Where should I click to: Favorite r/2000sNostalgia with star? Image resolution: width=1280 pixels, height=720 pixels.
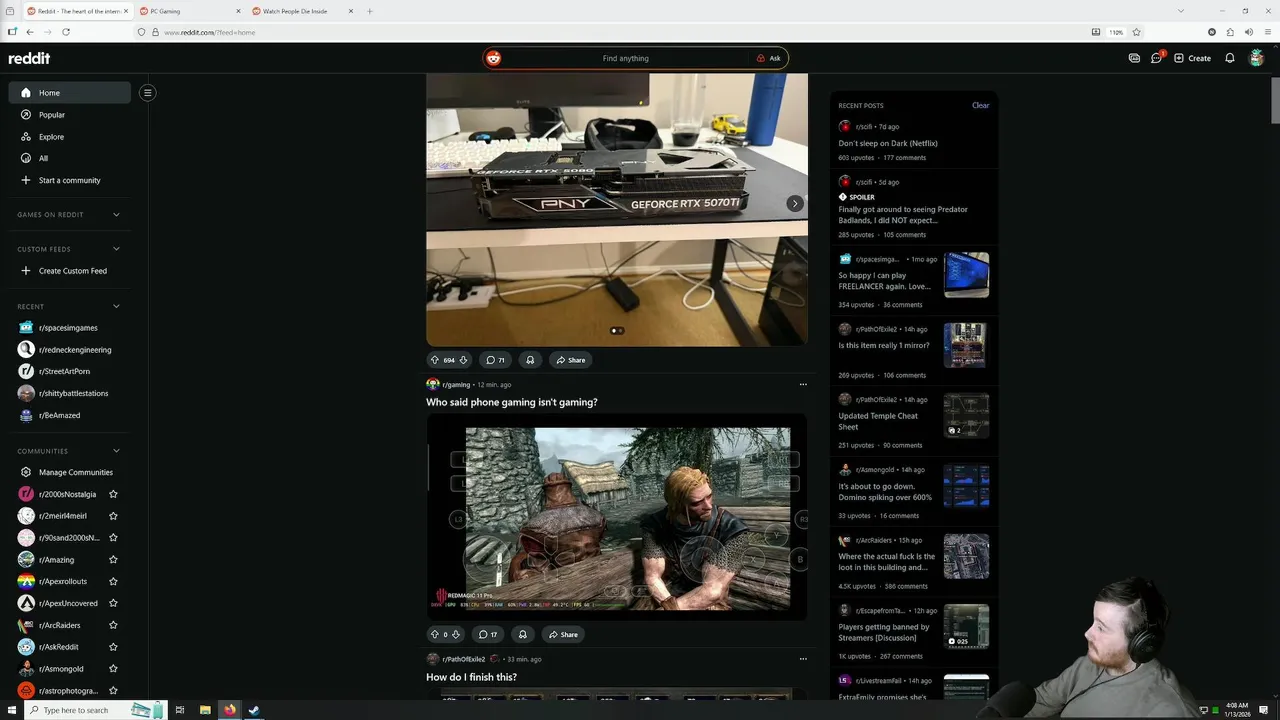click(113, 494)
